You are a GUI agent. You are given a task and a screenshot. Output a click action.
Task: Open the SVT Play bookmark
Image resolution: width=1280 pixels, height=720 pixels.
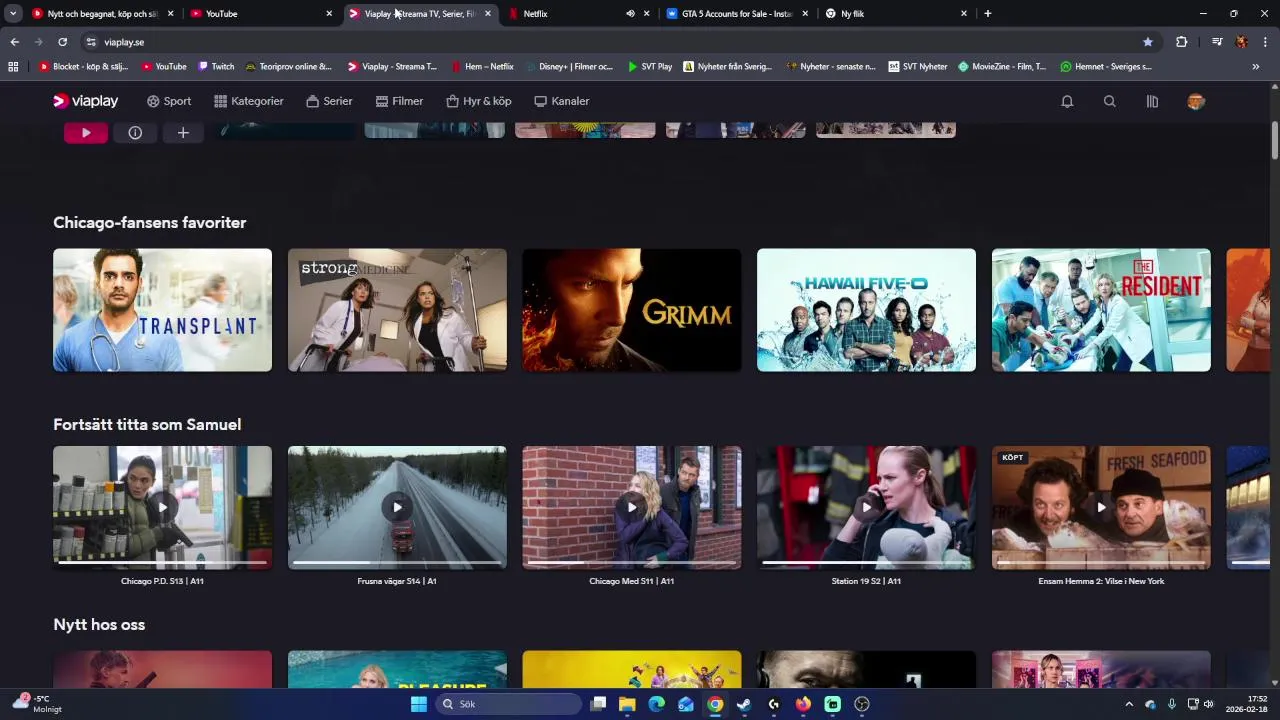[x=650, y=67]
